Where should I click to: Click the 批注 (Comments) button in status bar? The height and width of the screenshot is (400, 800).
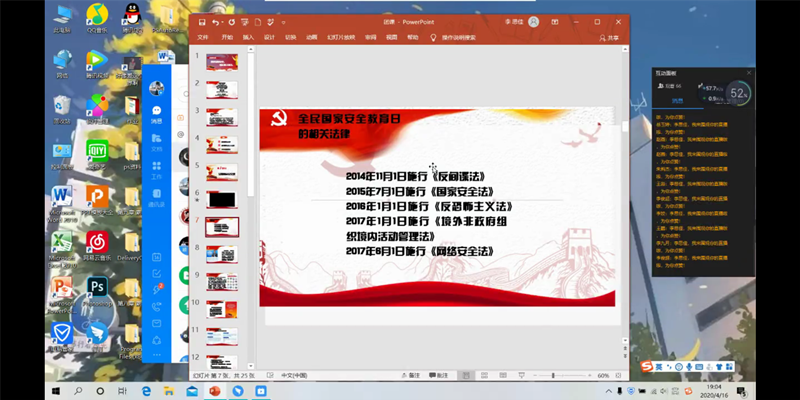pos(438,375)
